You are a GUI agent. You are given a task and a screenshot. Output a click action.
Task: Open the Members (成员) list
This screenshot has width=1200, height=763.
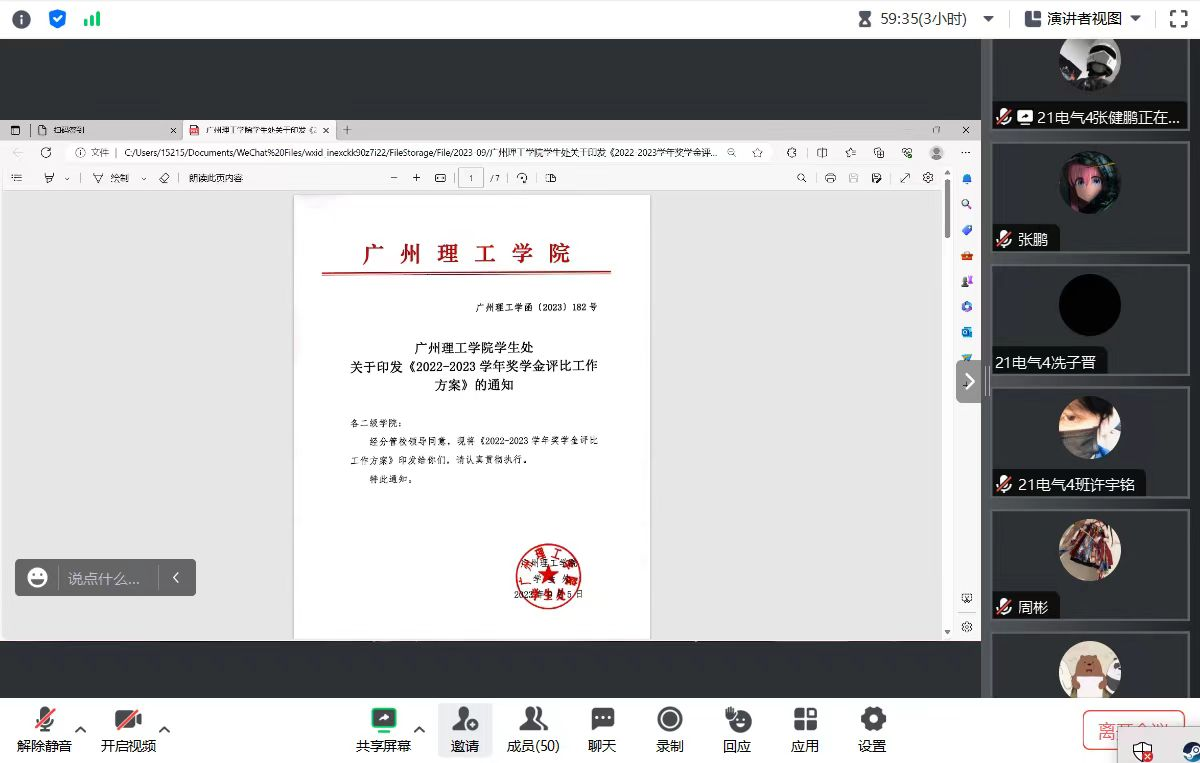pyautogui.click(x=532, y=729)
